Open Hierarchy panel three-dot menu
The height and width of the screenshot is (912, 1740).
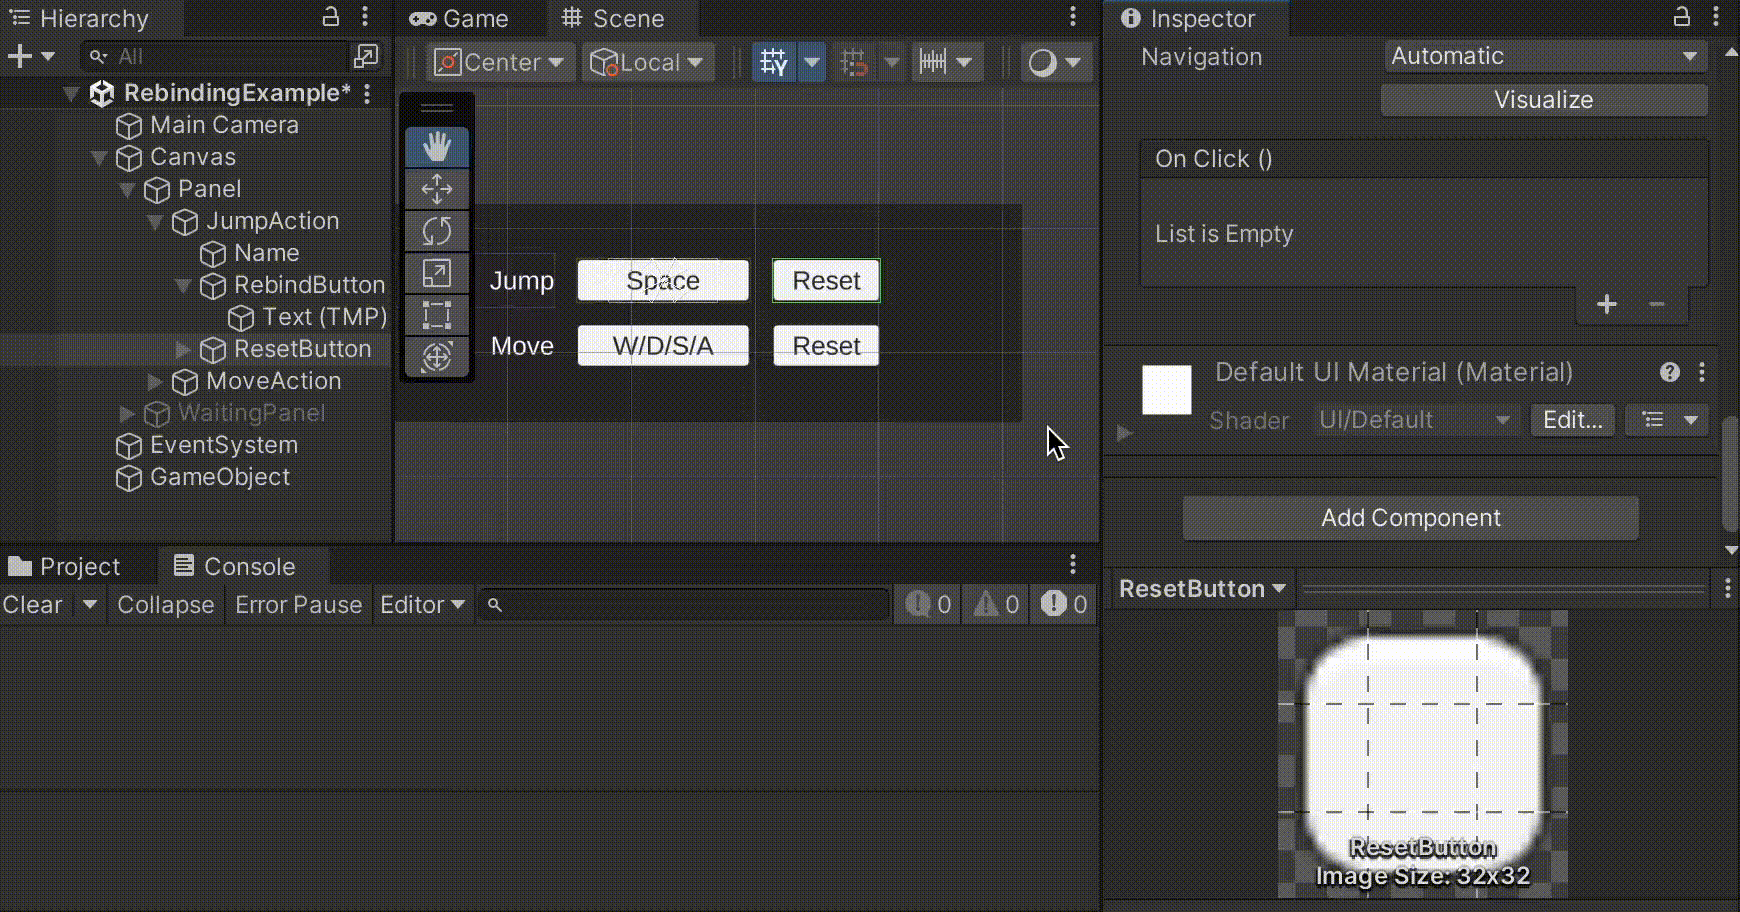click(x=365, y=17)
